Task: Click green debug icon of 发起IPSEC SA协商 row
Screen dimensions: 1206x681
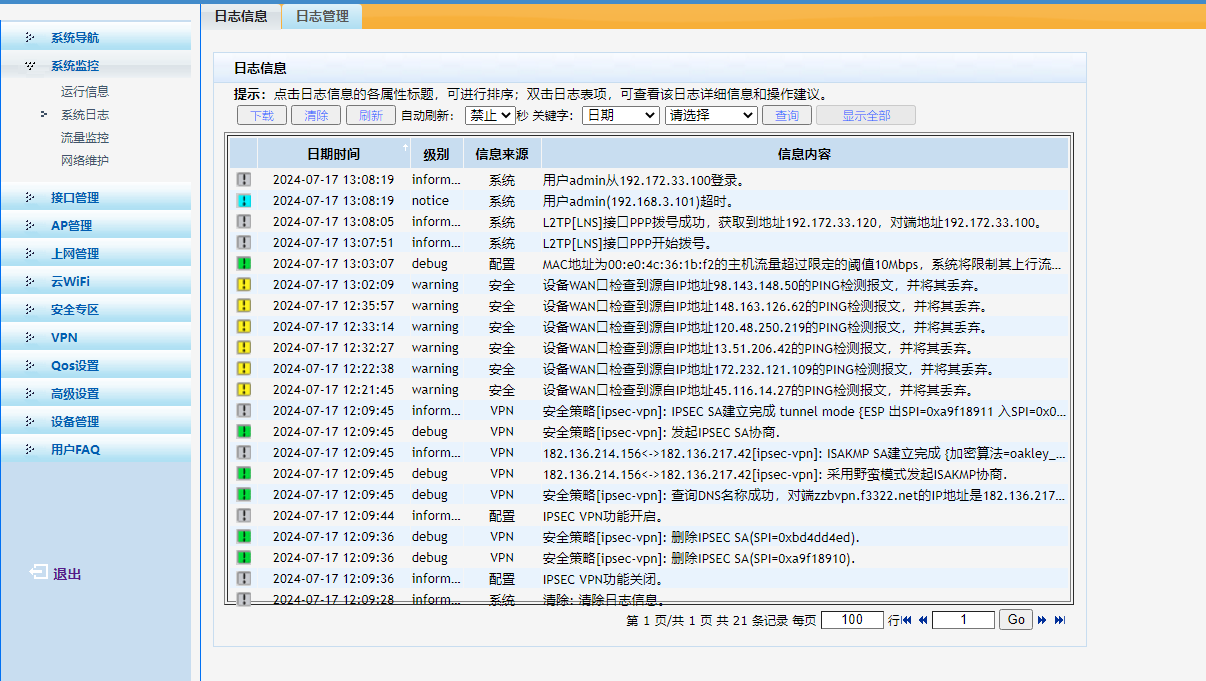Action: (x=244, y=432)
